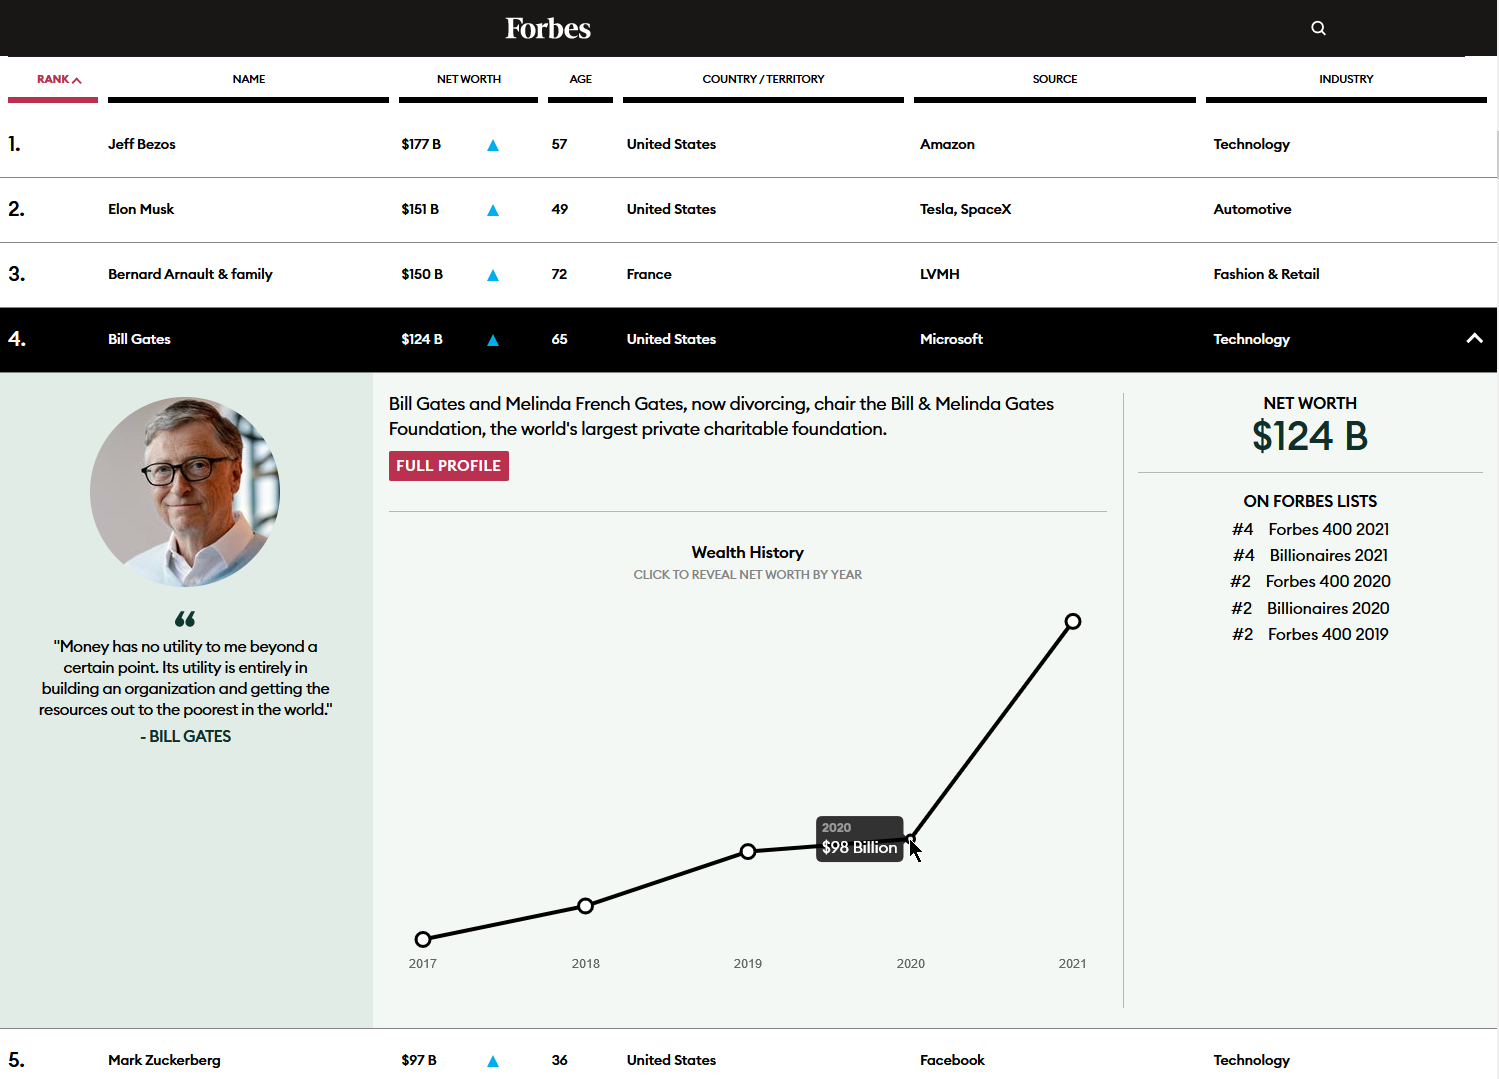Image resolution: width=1499 pixels, height=1079 pixels.
Task: Click Bill Gates profile photo
Action: [x=185, y=491]
